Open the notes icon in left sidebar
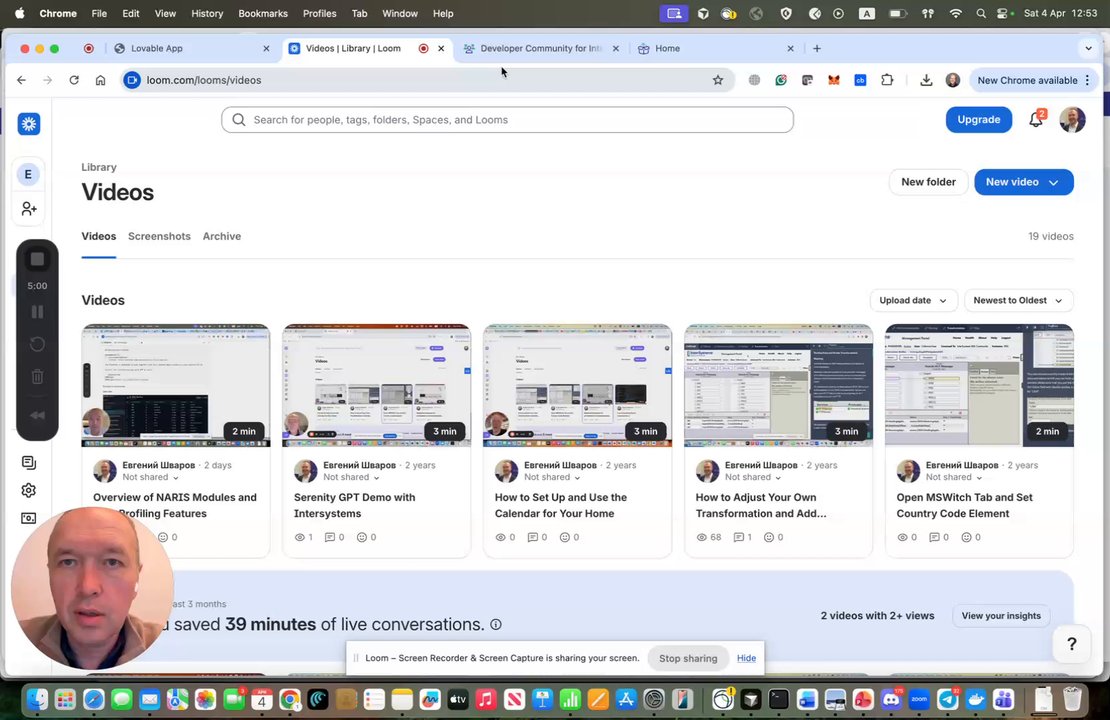 pyautogui.click(x=29, y=462)
